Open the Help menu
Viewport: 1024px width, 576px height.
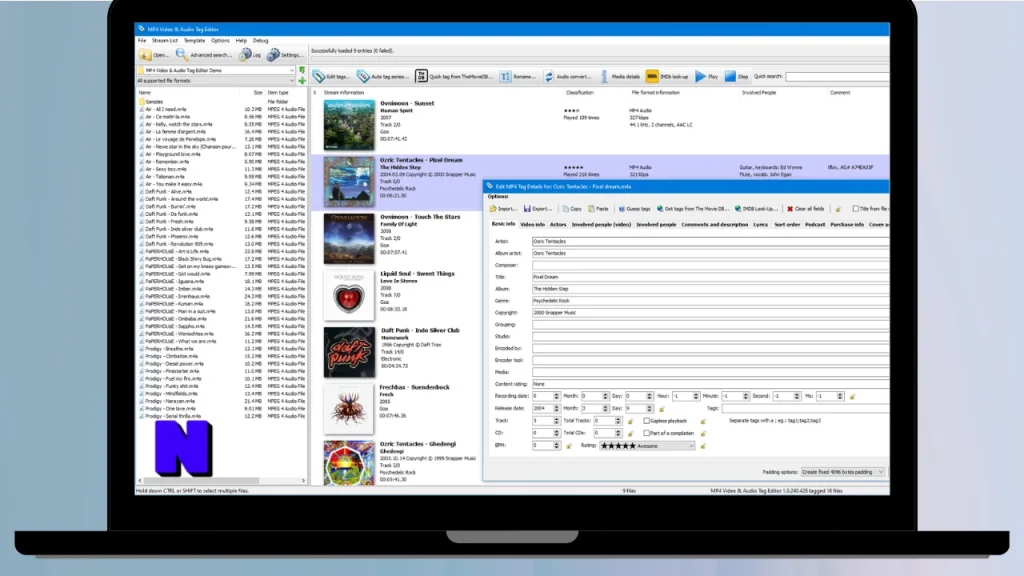(x=242, y=40)
